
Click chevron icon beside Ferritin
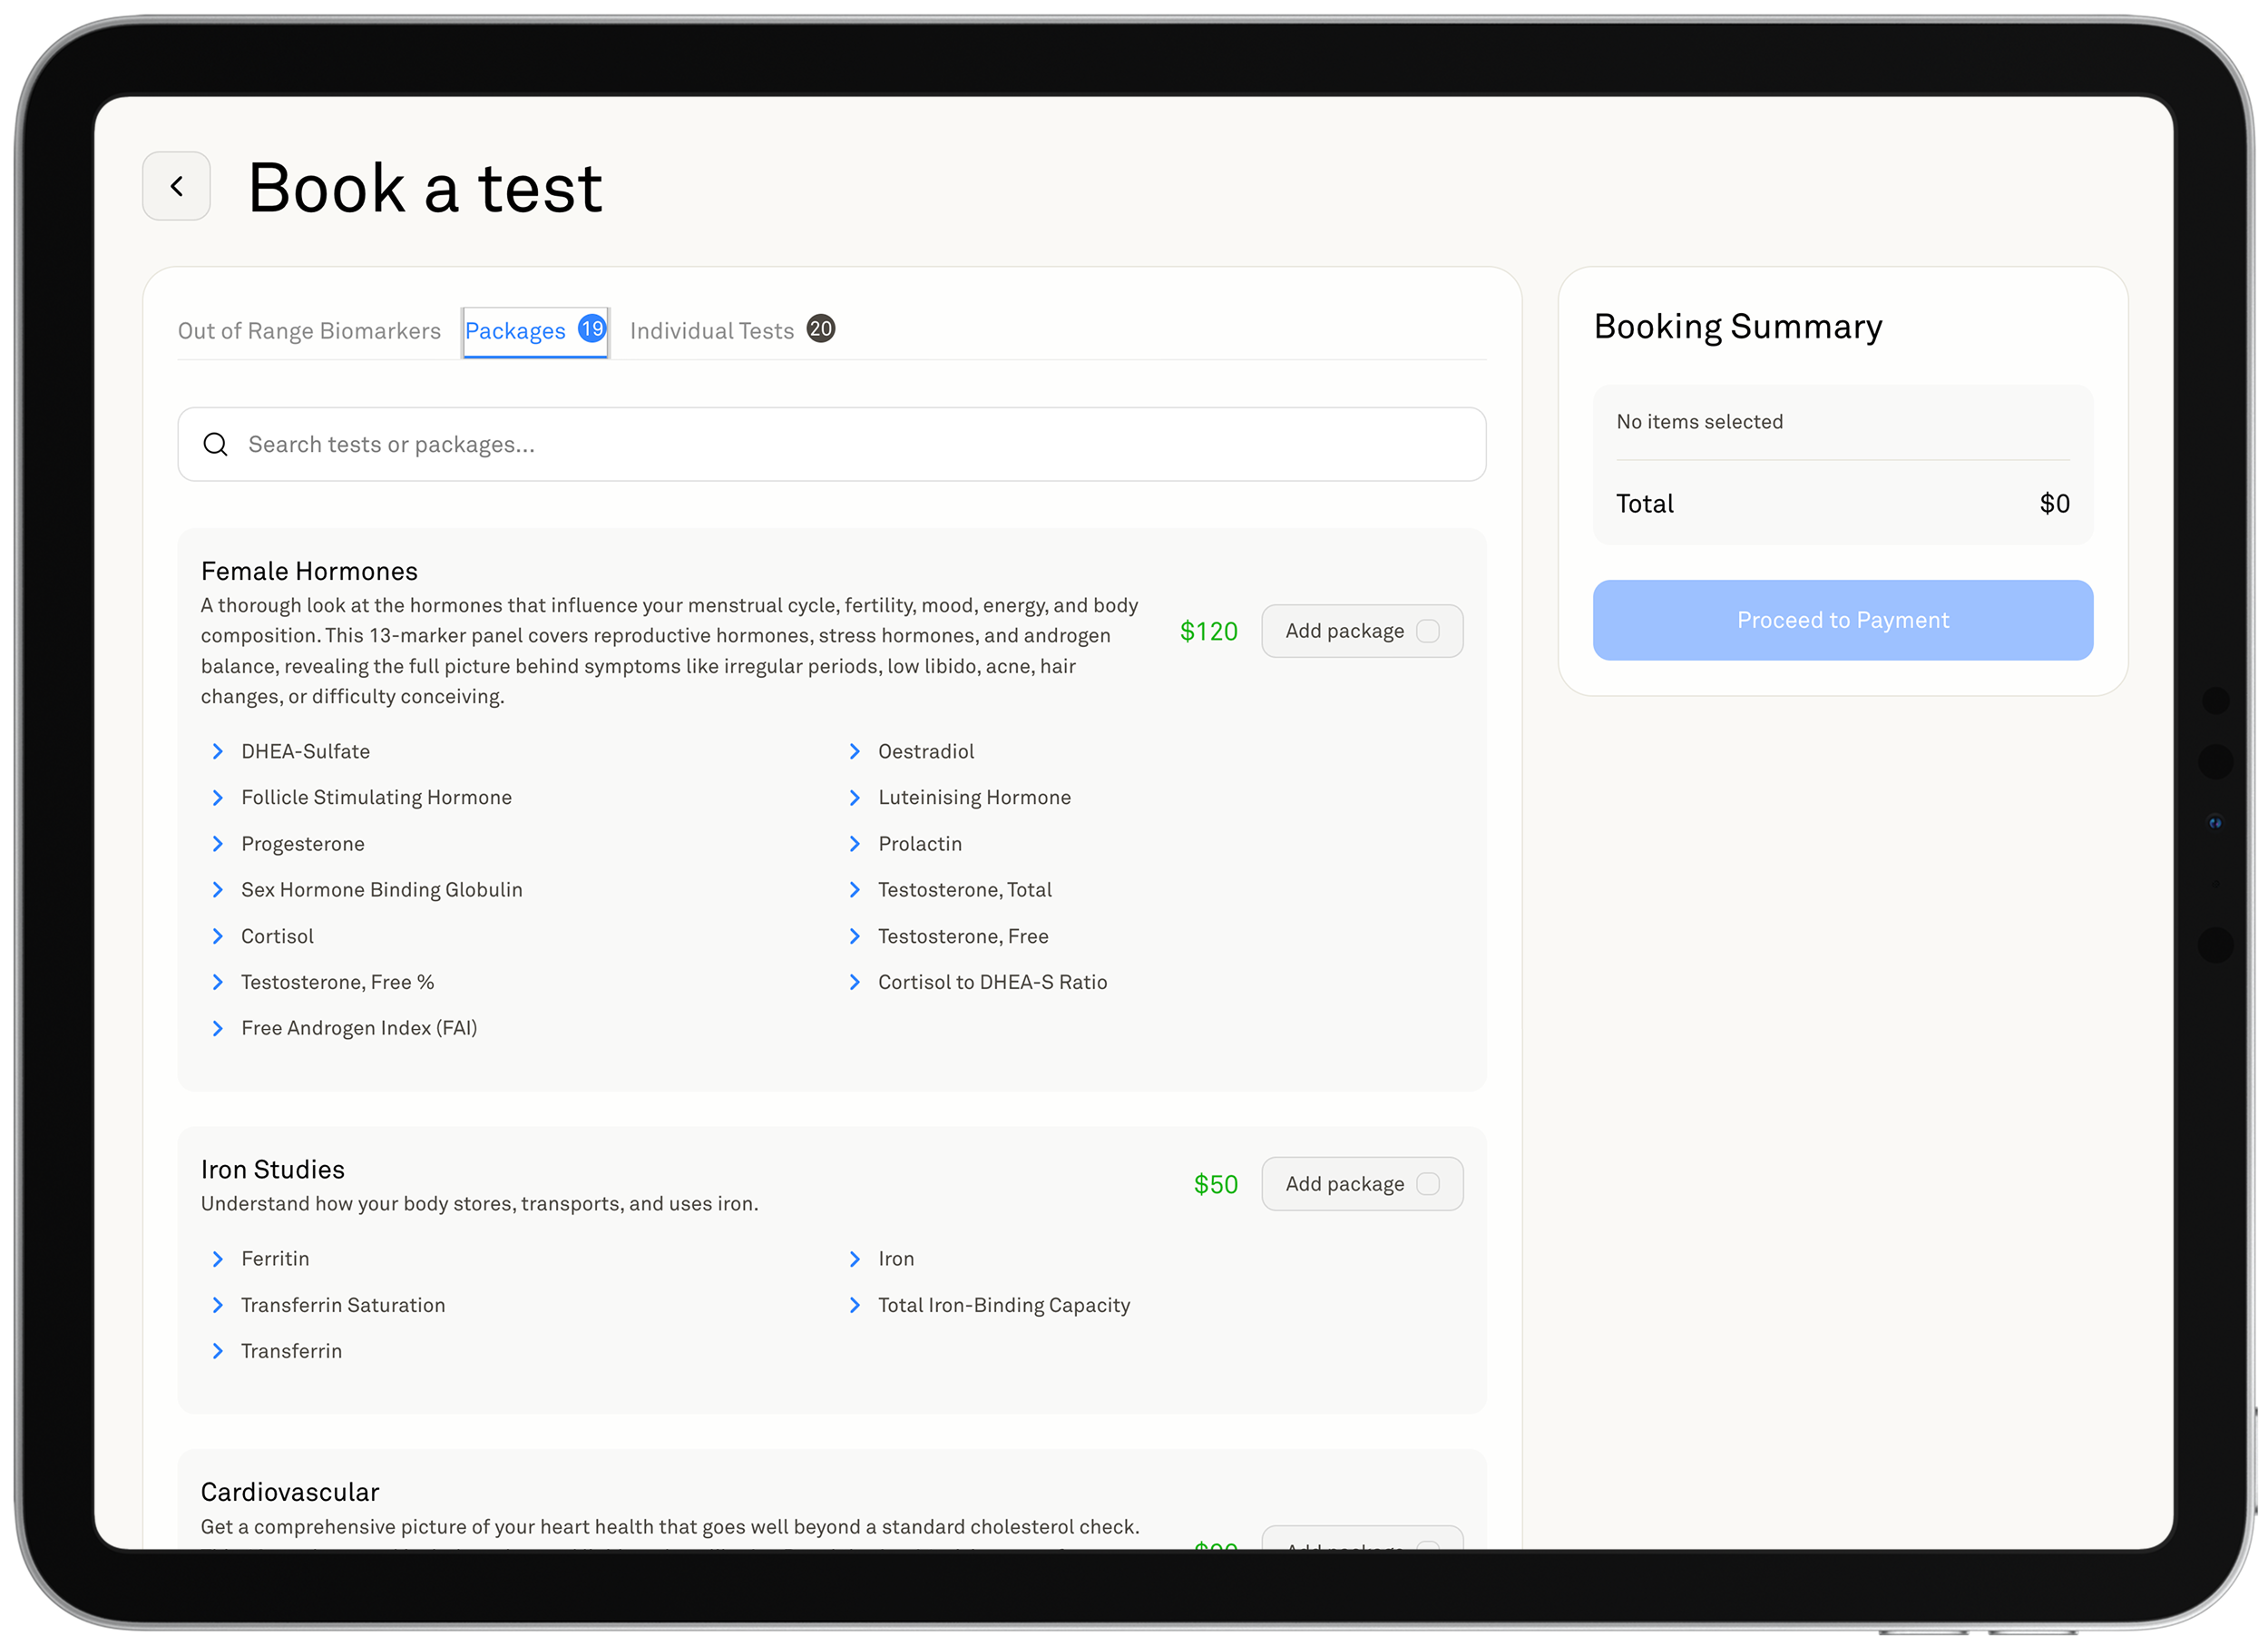pos(218,1258)
